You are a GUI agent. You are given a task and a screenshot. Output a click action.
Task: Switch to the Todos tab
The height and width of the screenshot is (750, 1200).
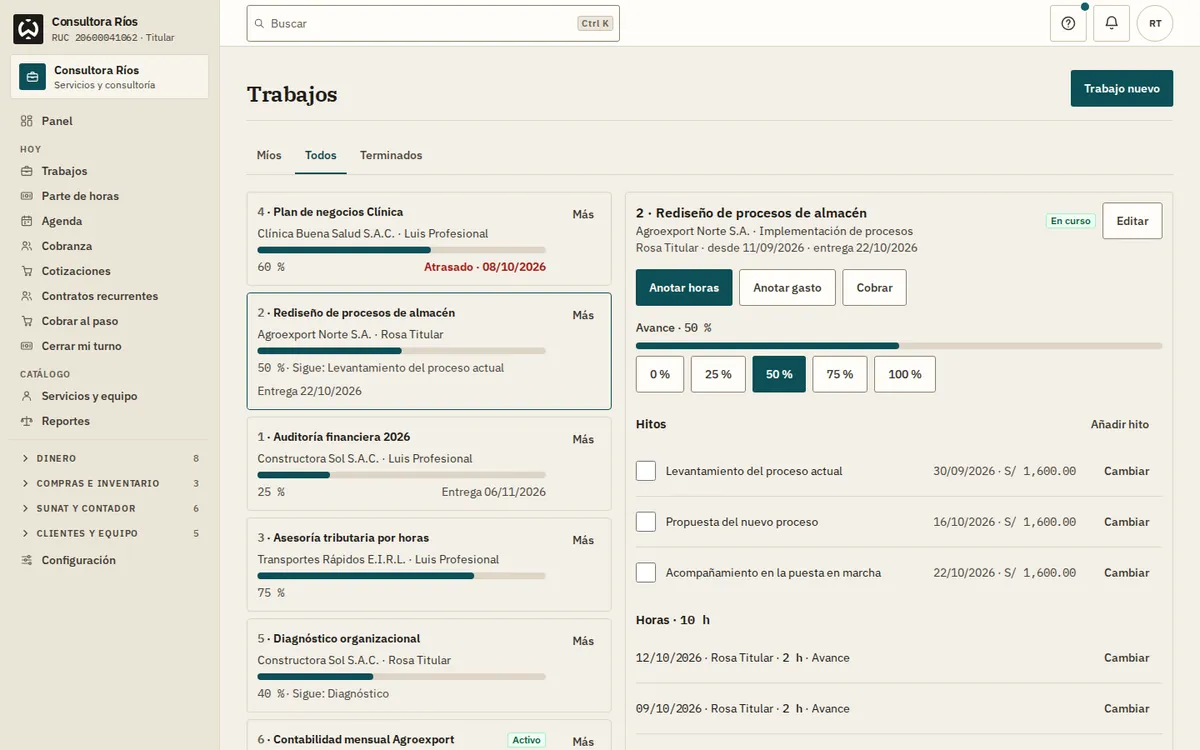(321, 155)
